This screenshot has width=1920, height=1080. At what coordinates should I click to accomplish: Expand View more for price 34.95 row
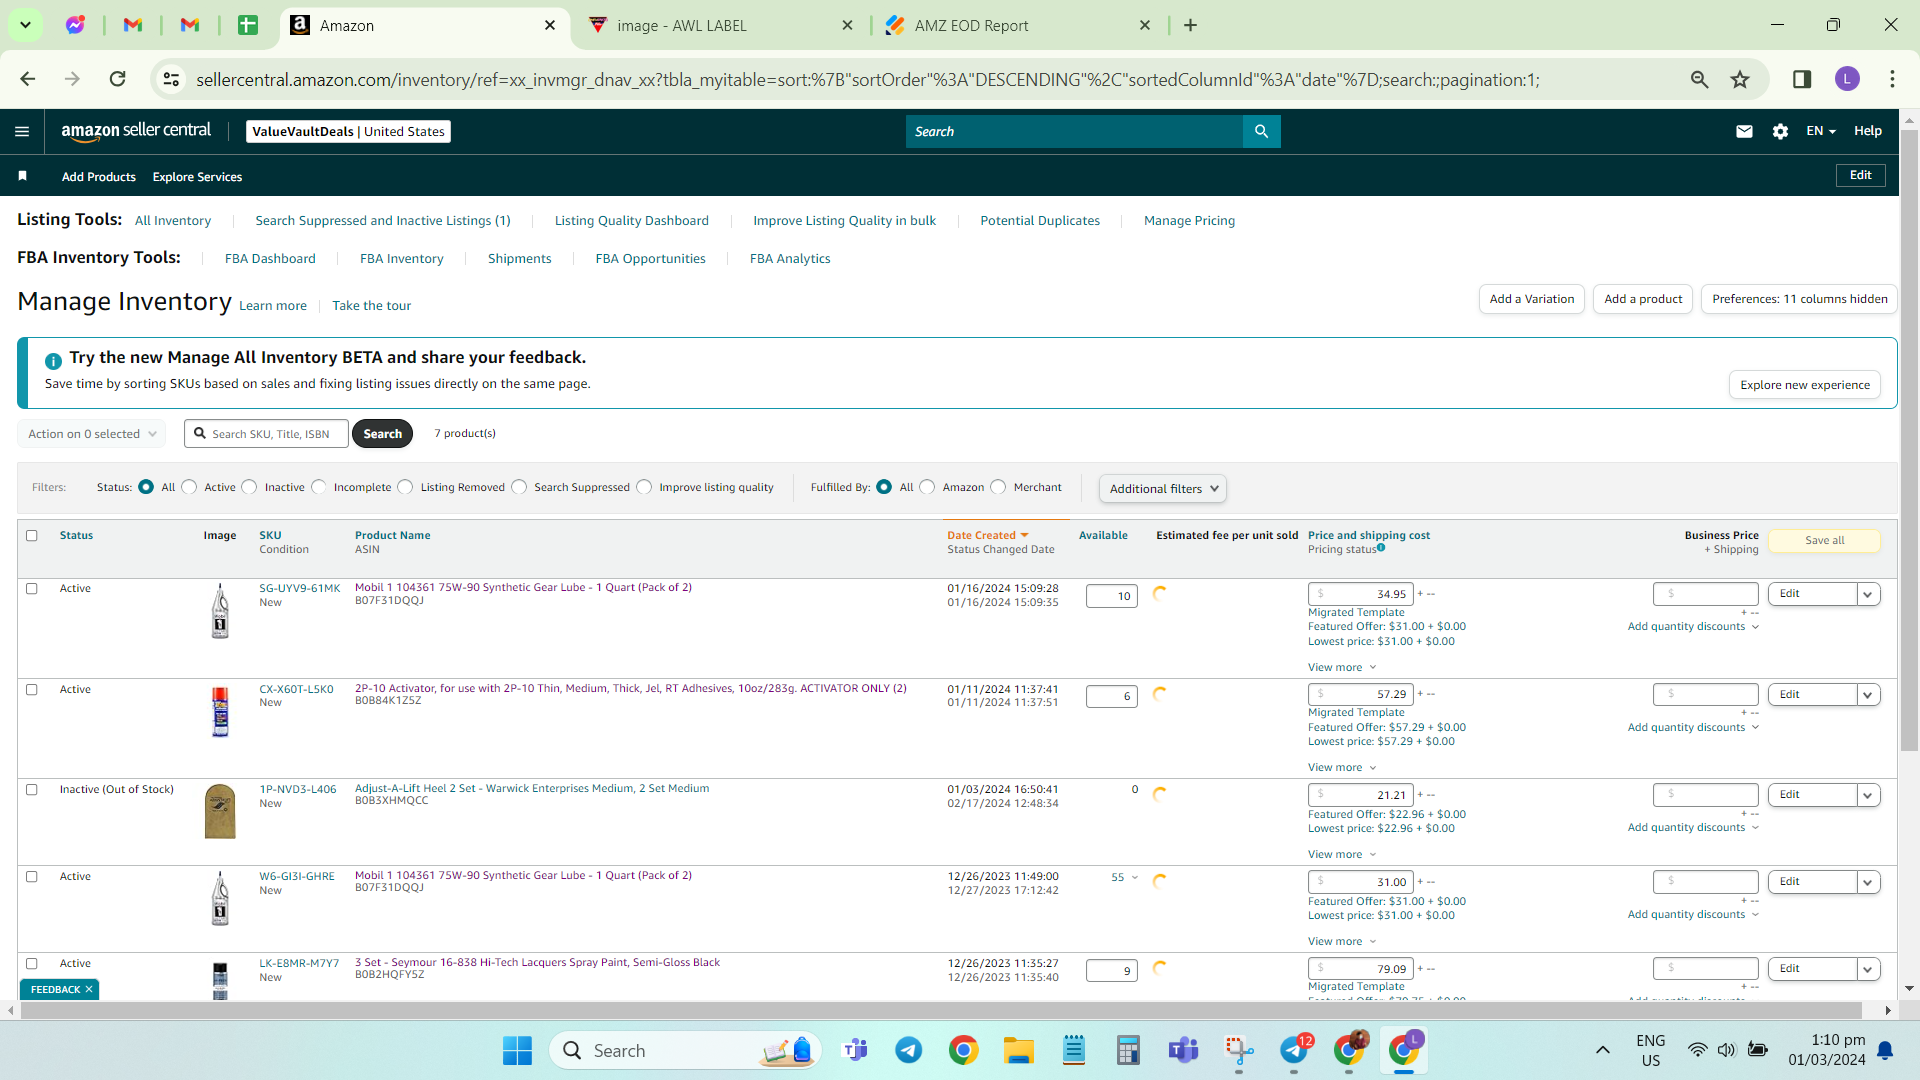1342,667
